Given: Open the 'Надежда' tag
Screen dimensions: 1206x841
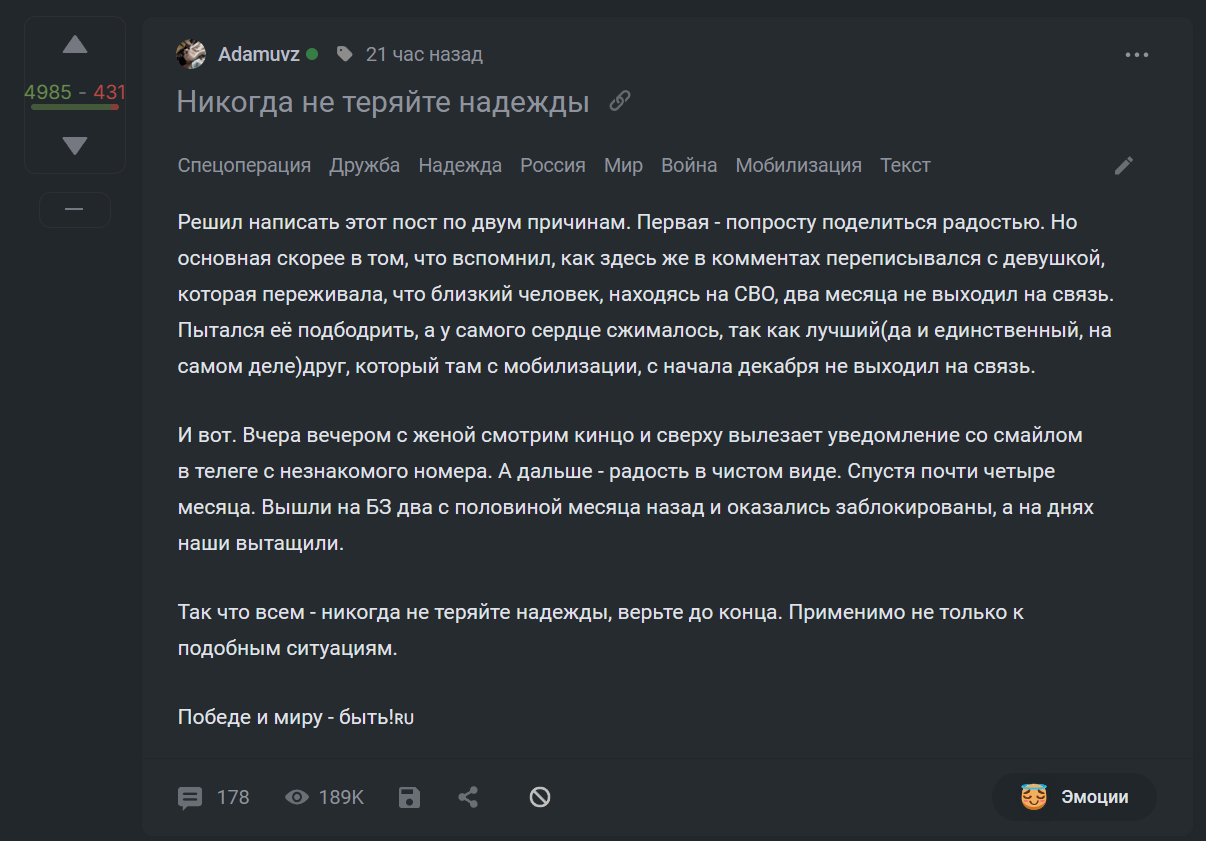Looking at the screenshot, I should pos(460,165).
